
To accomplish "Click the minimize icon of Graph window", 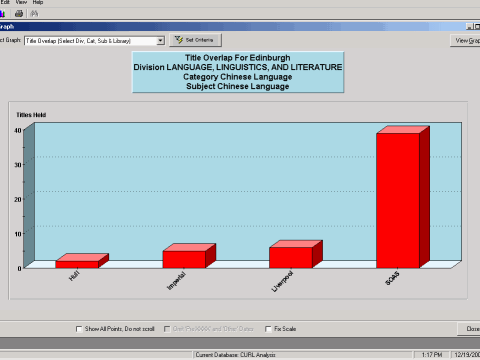I will [x=469, y=27].
